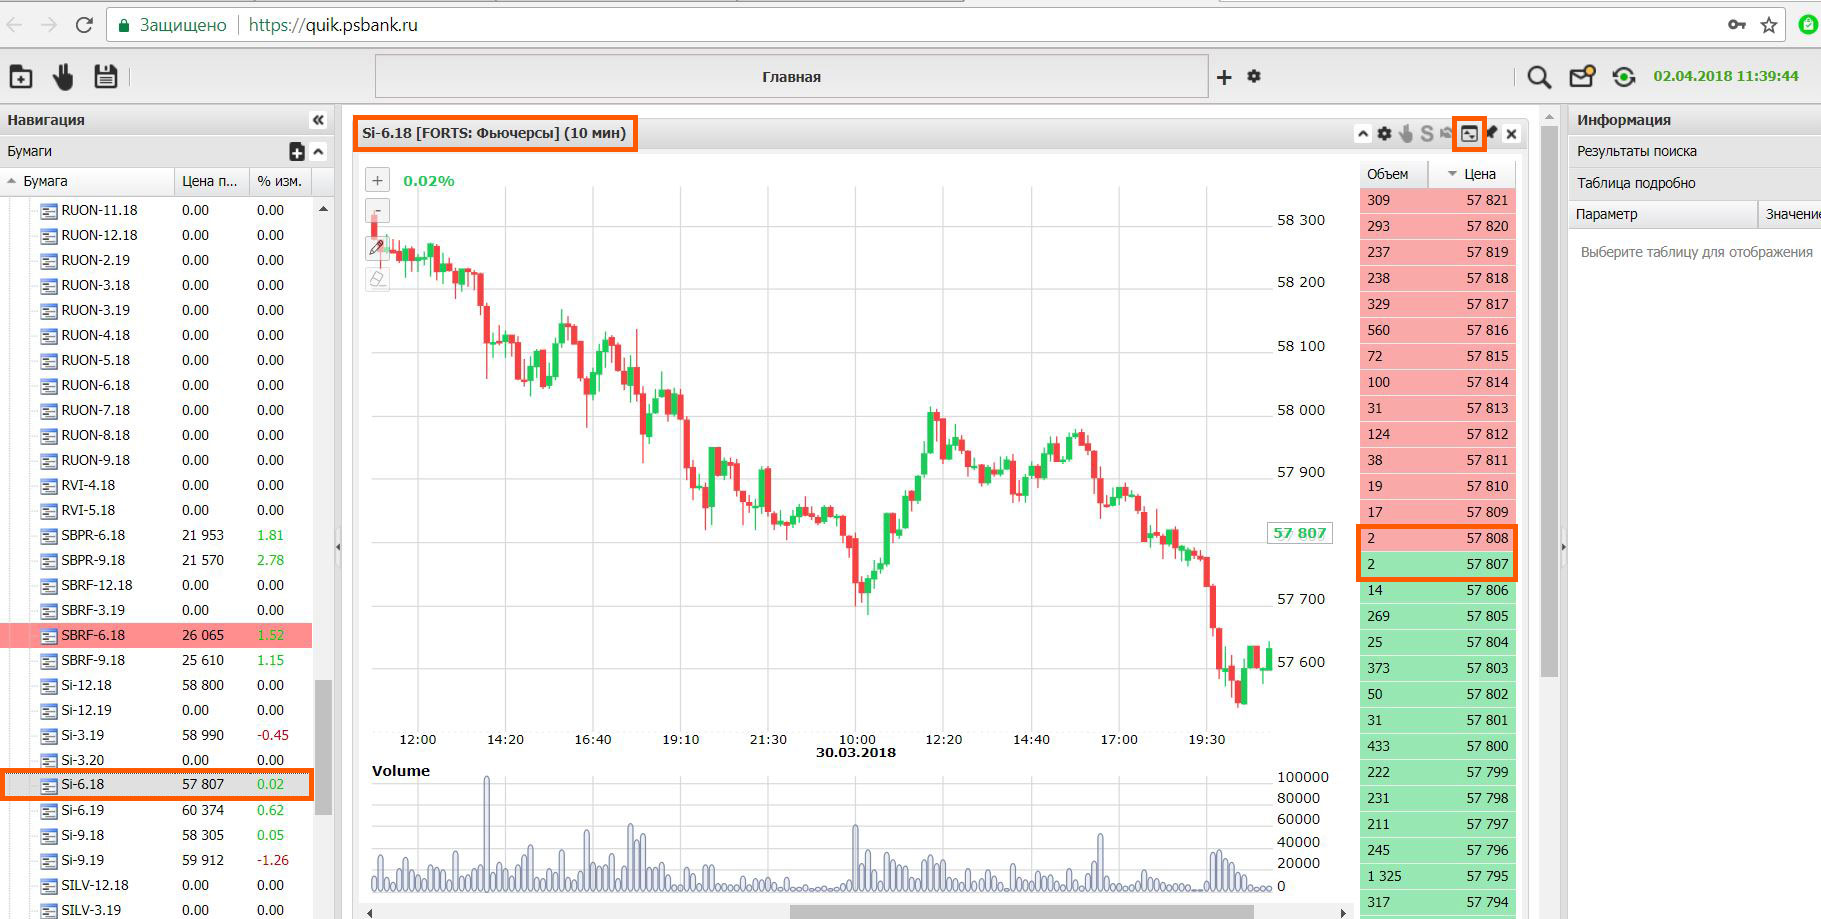Toggle the order book window icon

coord(1469,134)
